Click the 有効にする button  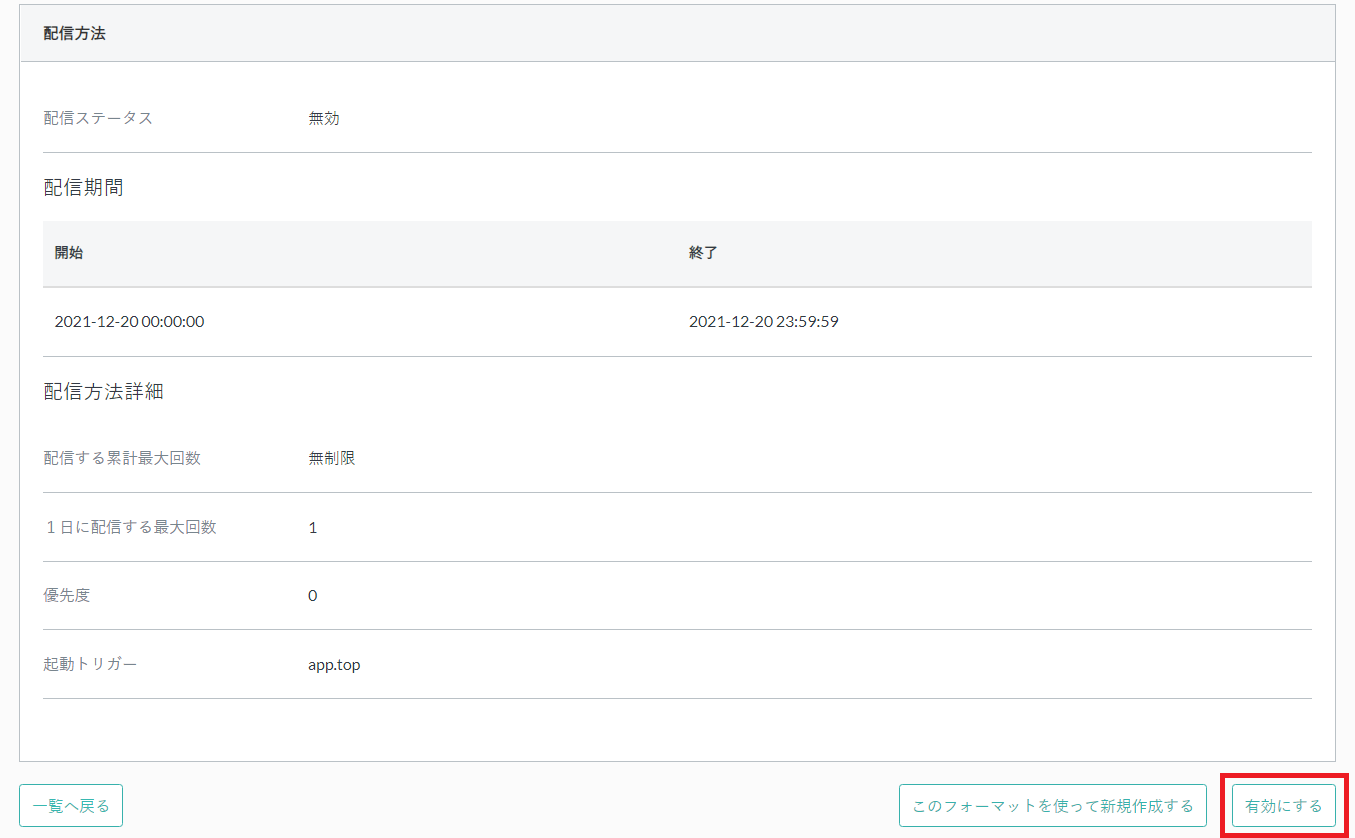[1283, 806]
